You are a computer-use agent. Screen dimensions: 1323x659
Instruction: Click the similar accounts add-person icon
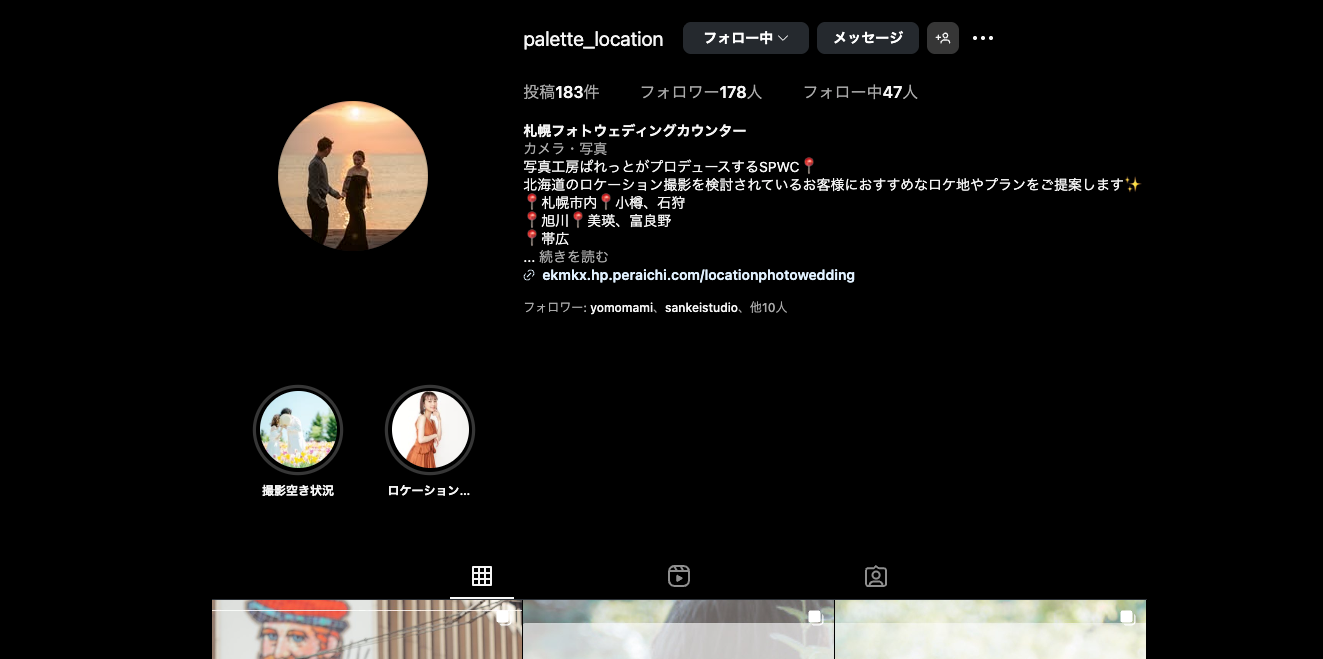click(x=942, y=38)
